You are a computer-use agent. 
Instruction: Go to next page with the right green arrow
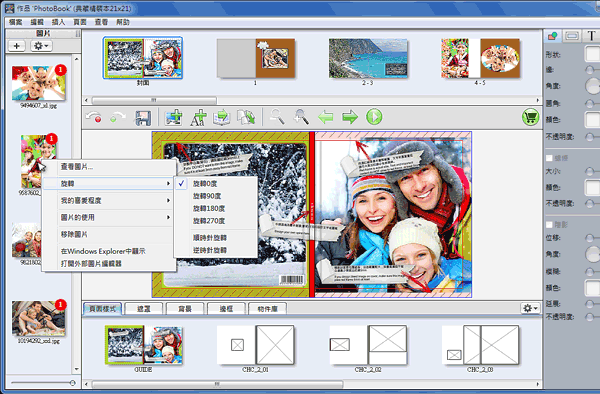click(x=350, y=117)
